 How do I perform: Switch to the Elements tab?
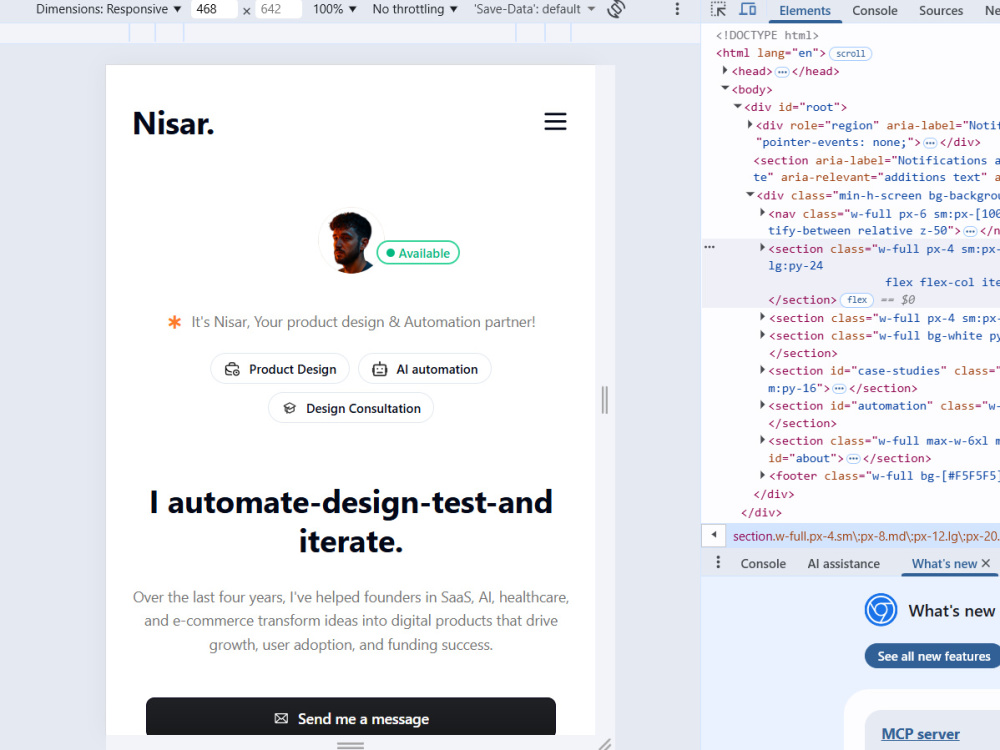(x=805, y=10)
